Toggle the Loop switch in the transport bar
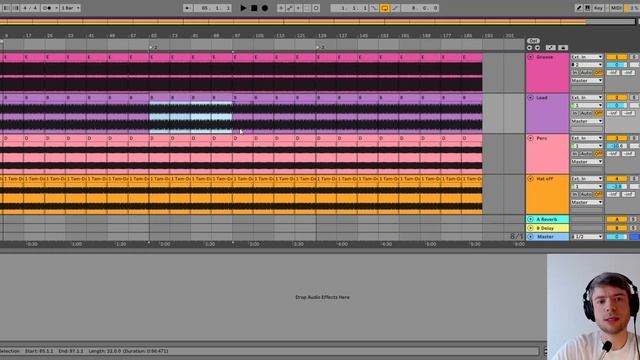The image size is (640, 360). point(384,8)
